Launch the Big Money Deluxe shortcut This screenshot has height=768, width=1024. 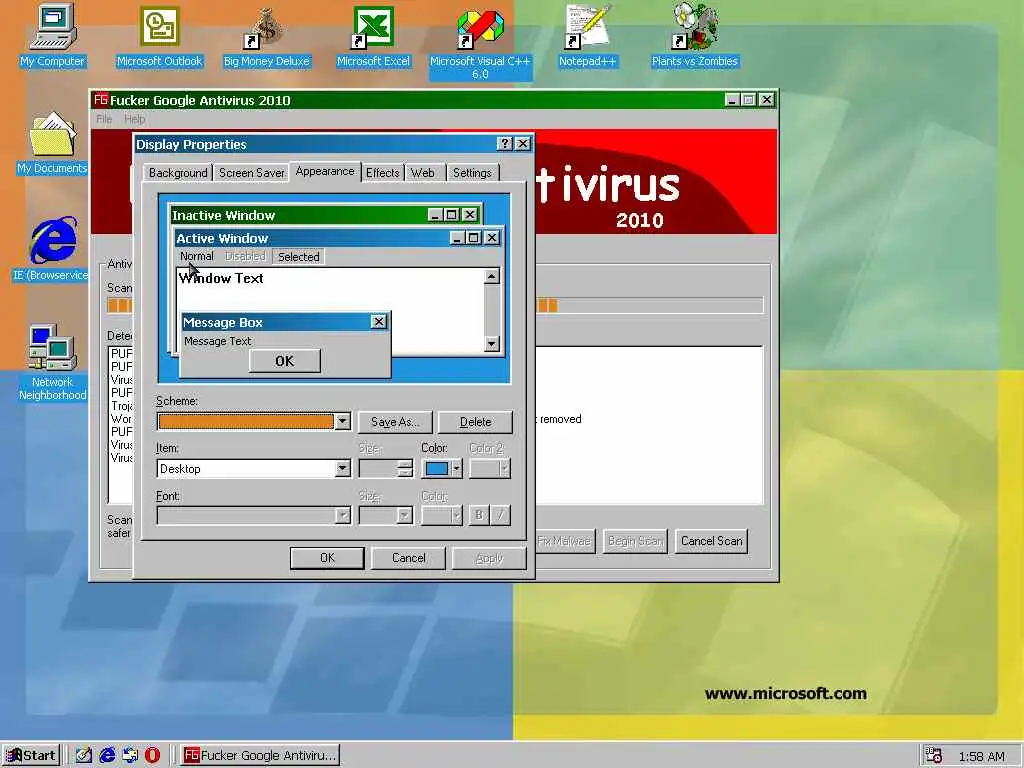266,36
